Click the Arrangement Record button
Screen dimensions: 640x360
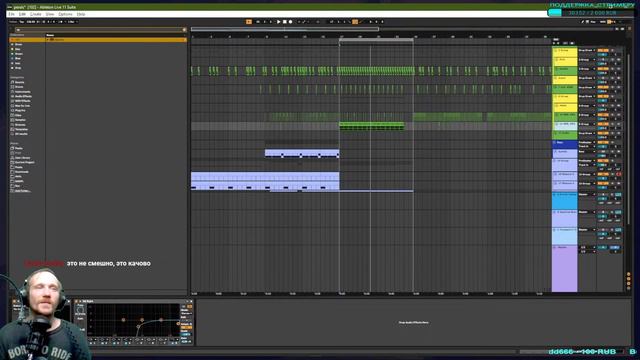click(x=291, y=22)
